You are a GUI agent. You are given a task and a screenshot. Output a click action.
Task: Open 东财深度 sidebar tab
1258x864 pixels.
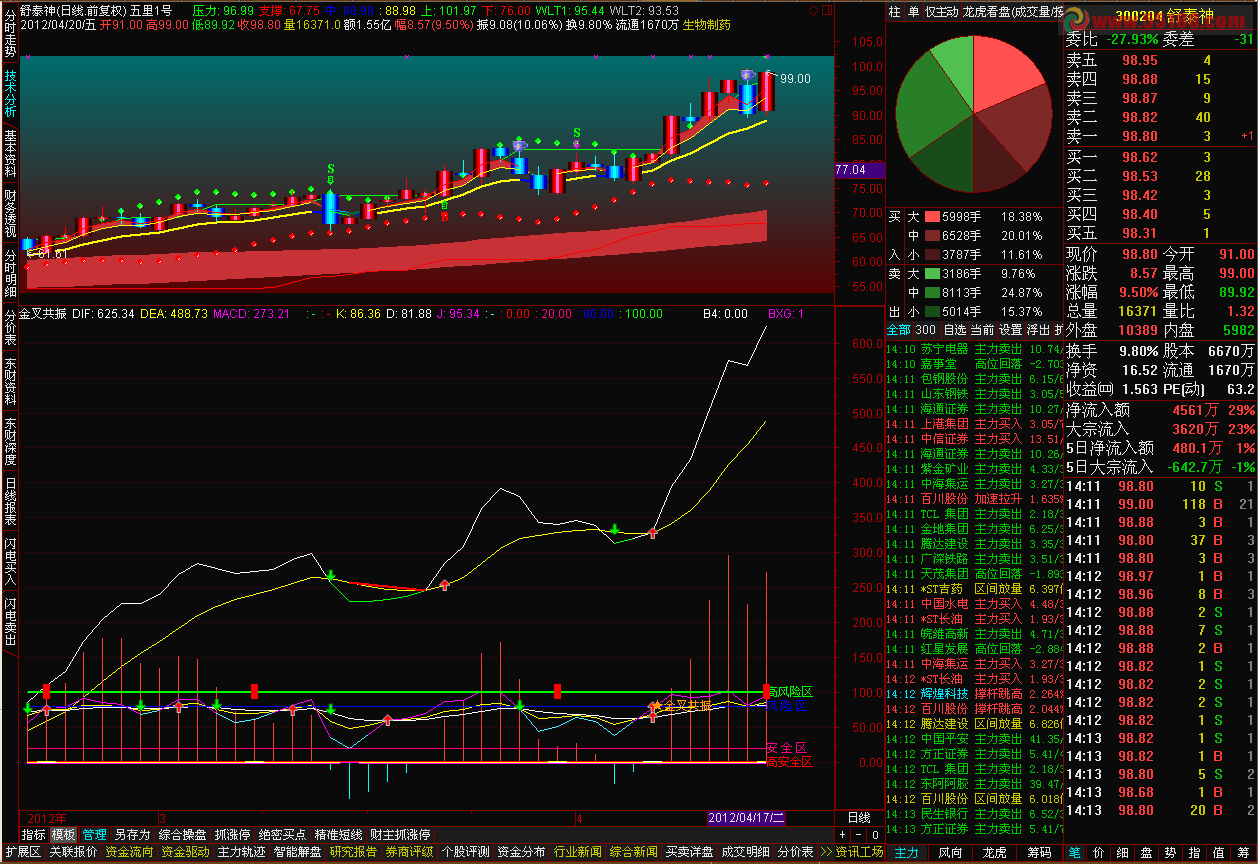(10, 441)
